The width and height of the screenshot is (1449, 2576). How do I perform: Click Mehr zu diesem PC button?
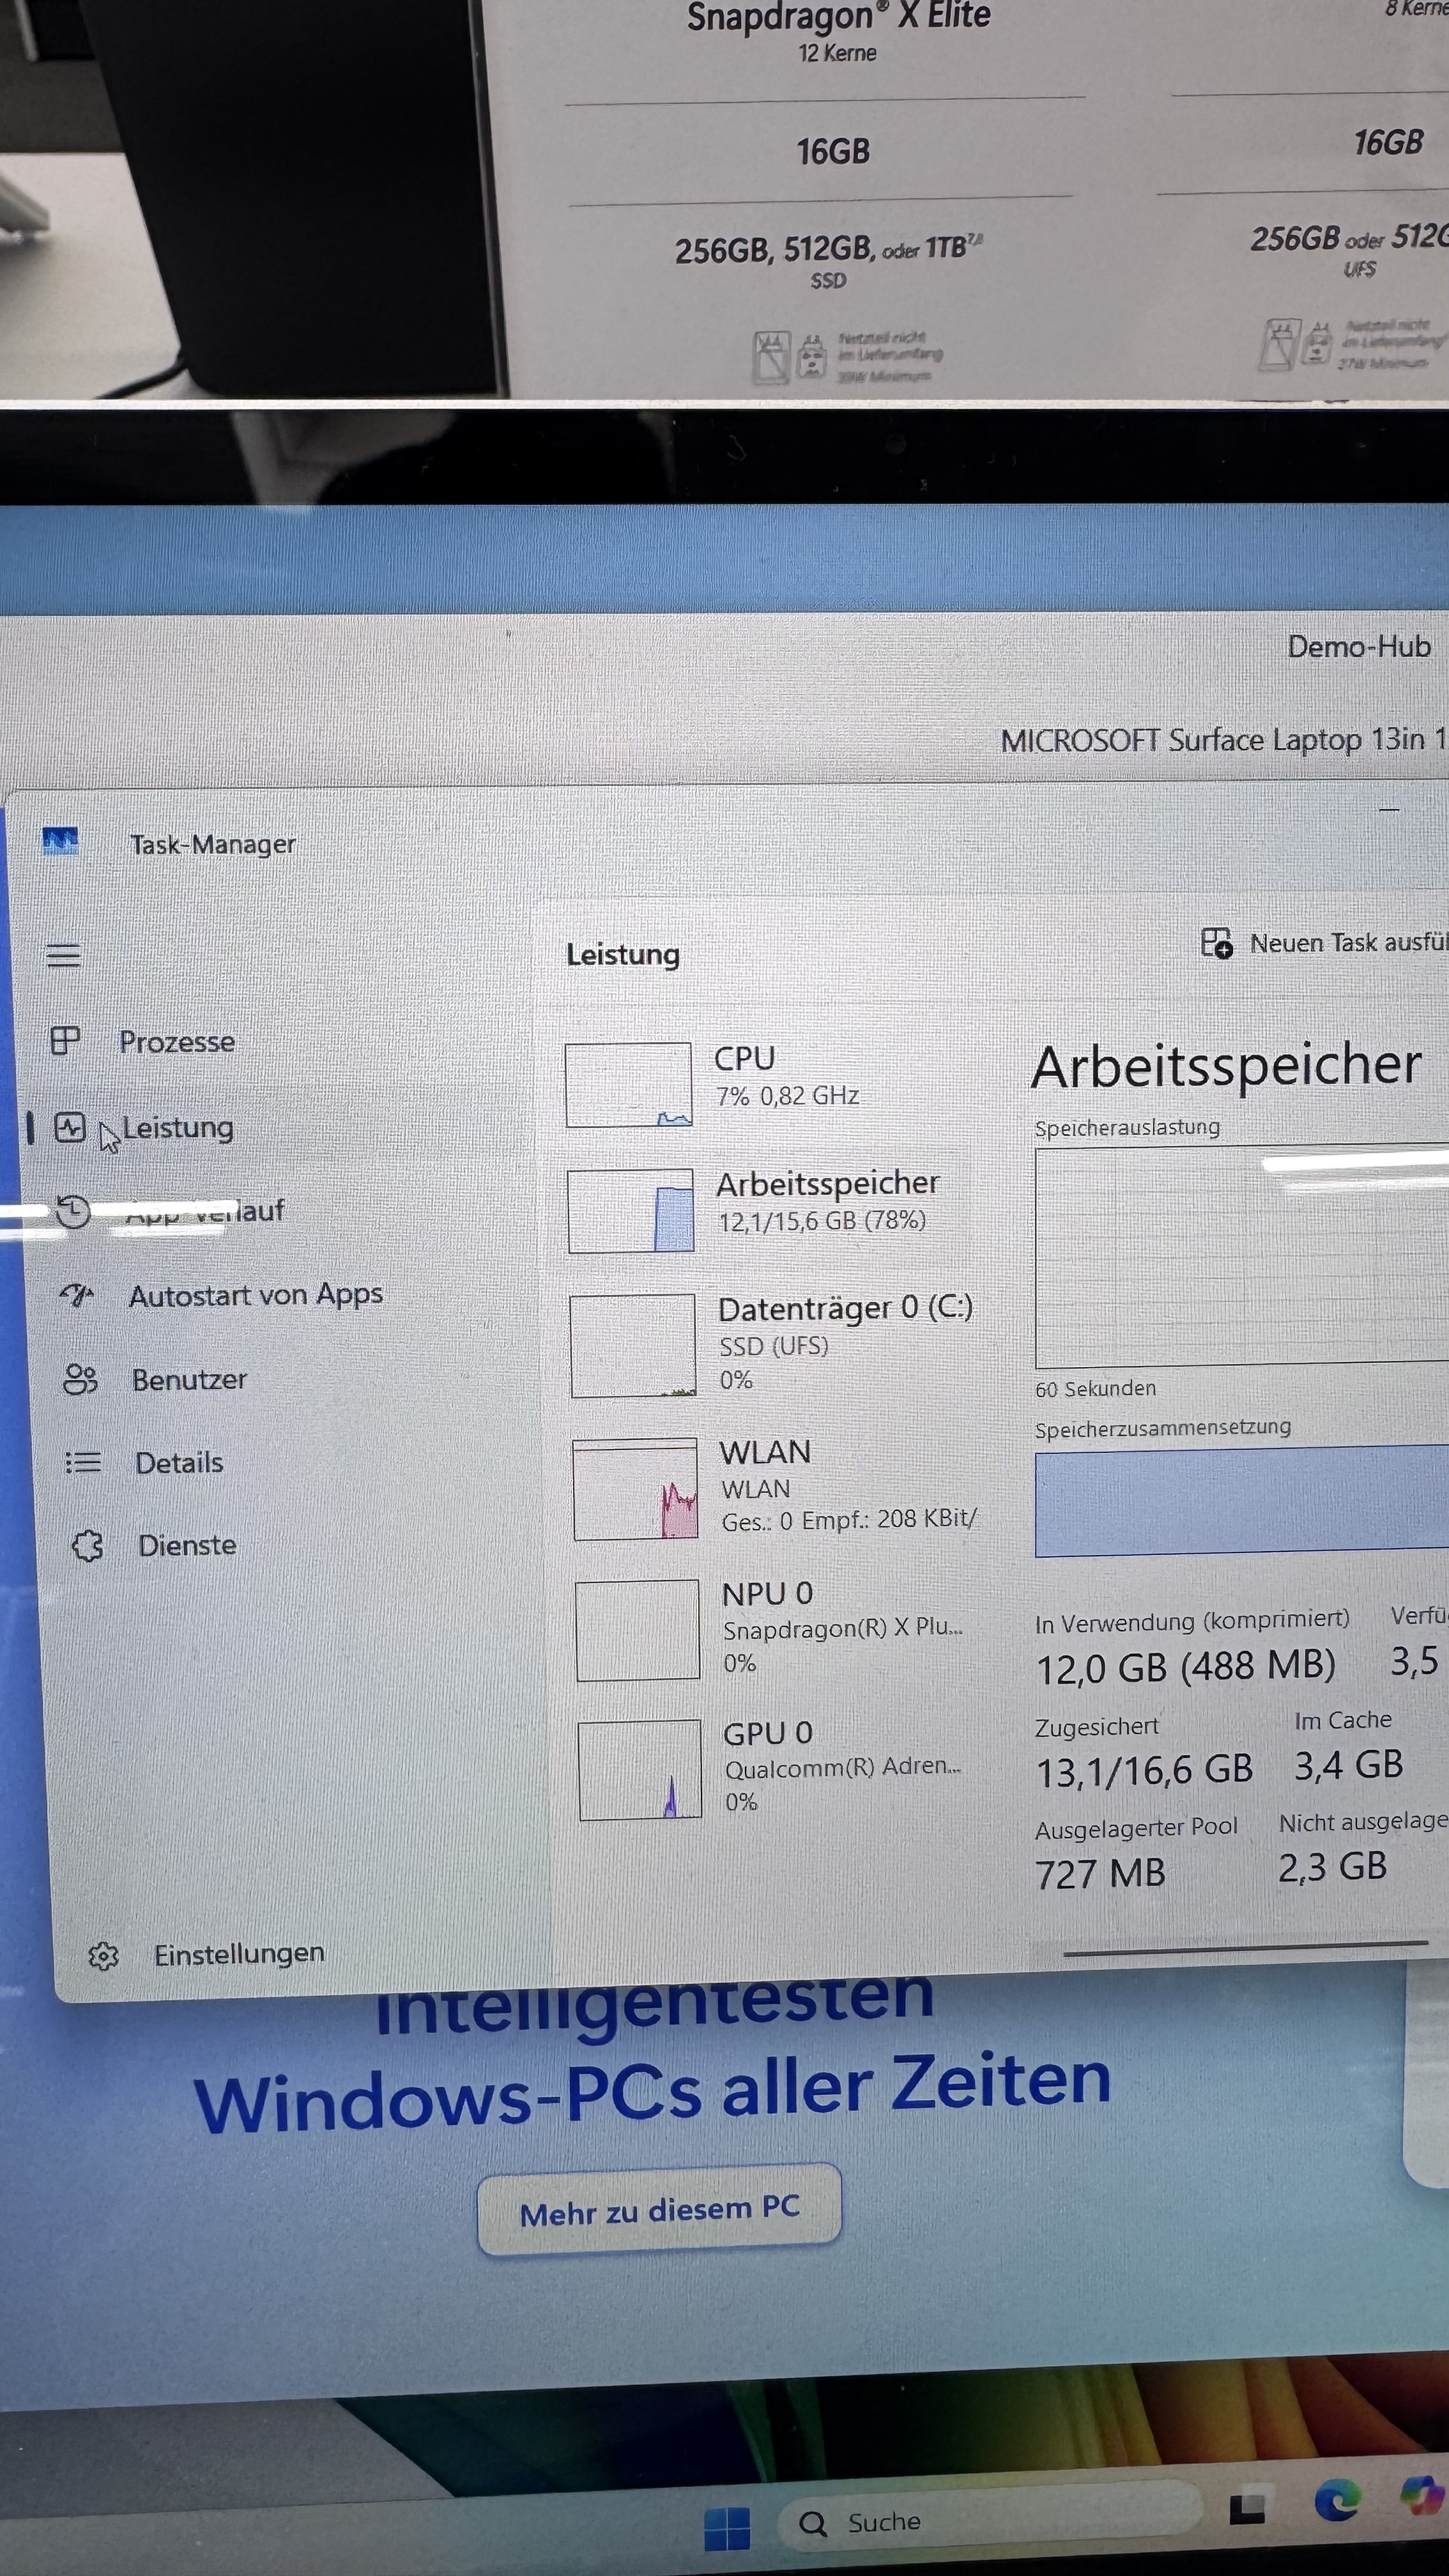[659, 2209]
